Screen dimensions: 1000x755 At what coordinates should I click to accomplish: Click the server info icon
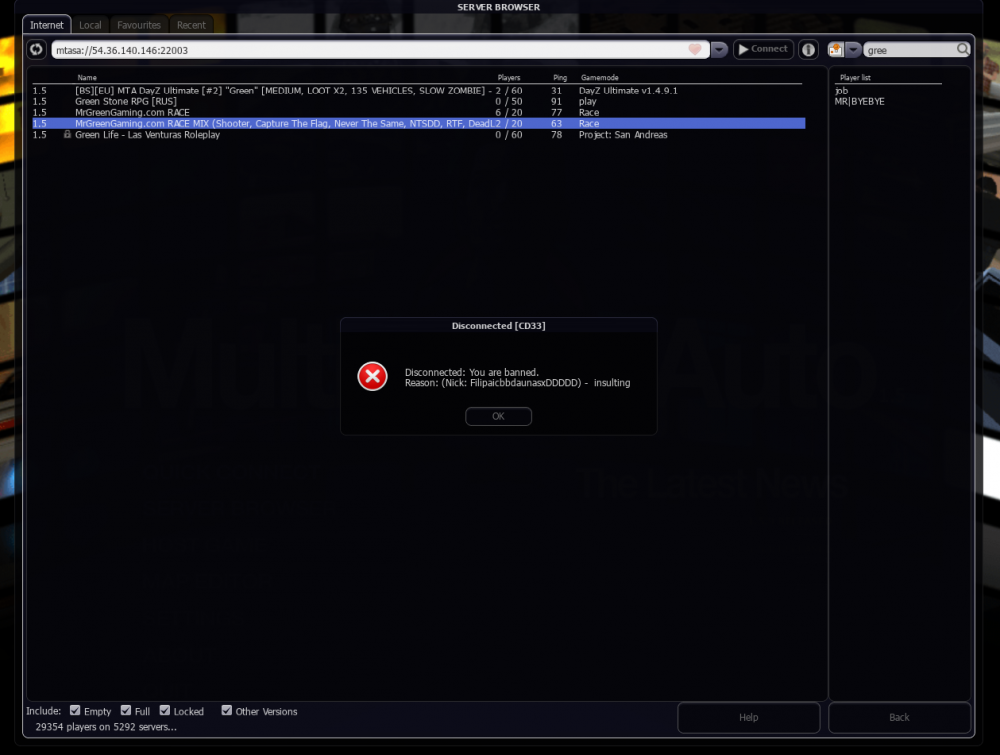[x=808, y=49]
